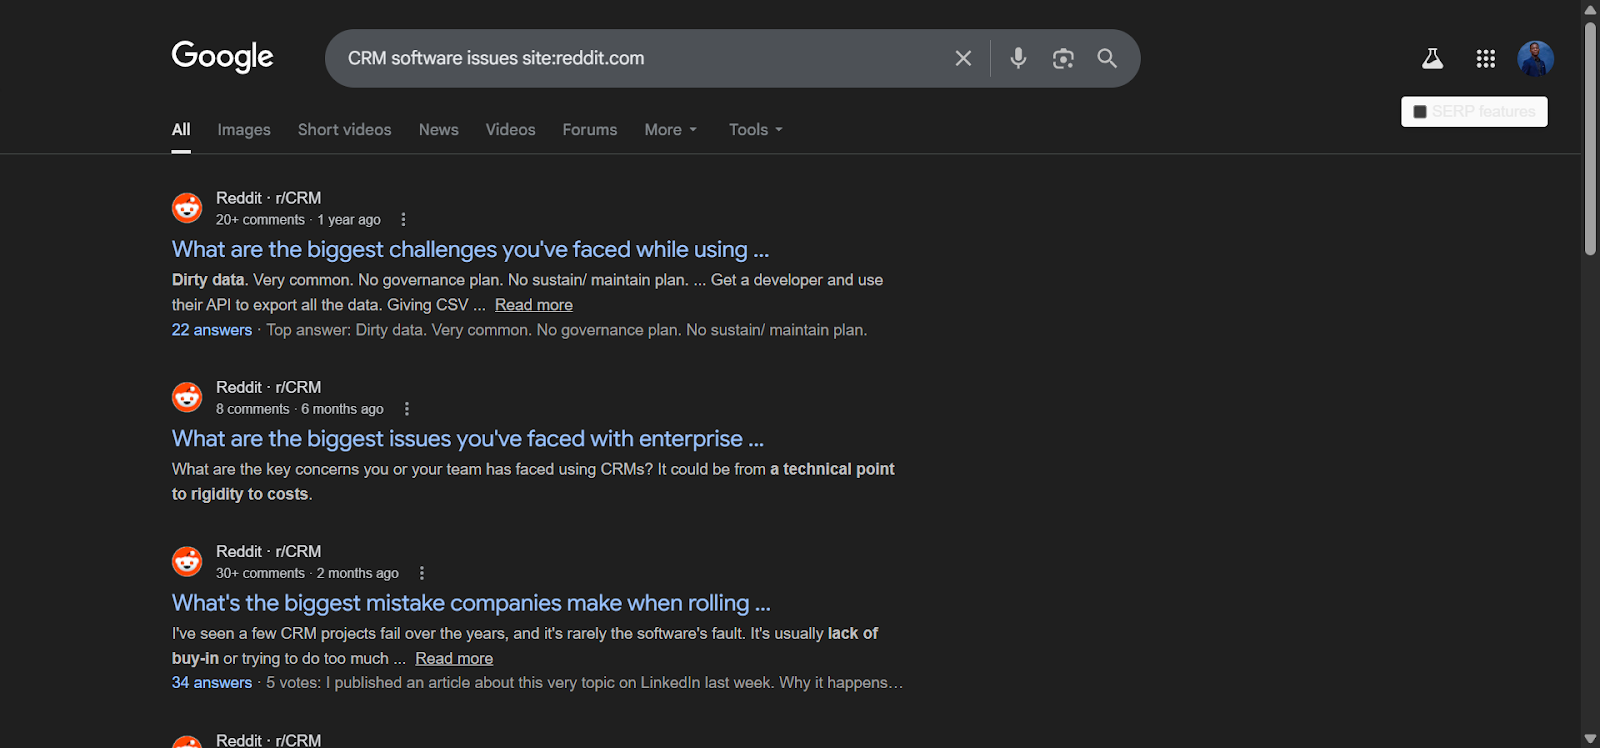The image size is (1600, 748).
Task: Click the Google logo
Action: 222,57
